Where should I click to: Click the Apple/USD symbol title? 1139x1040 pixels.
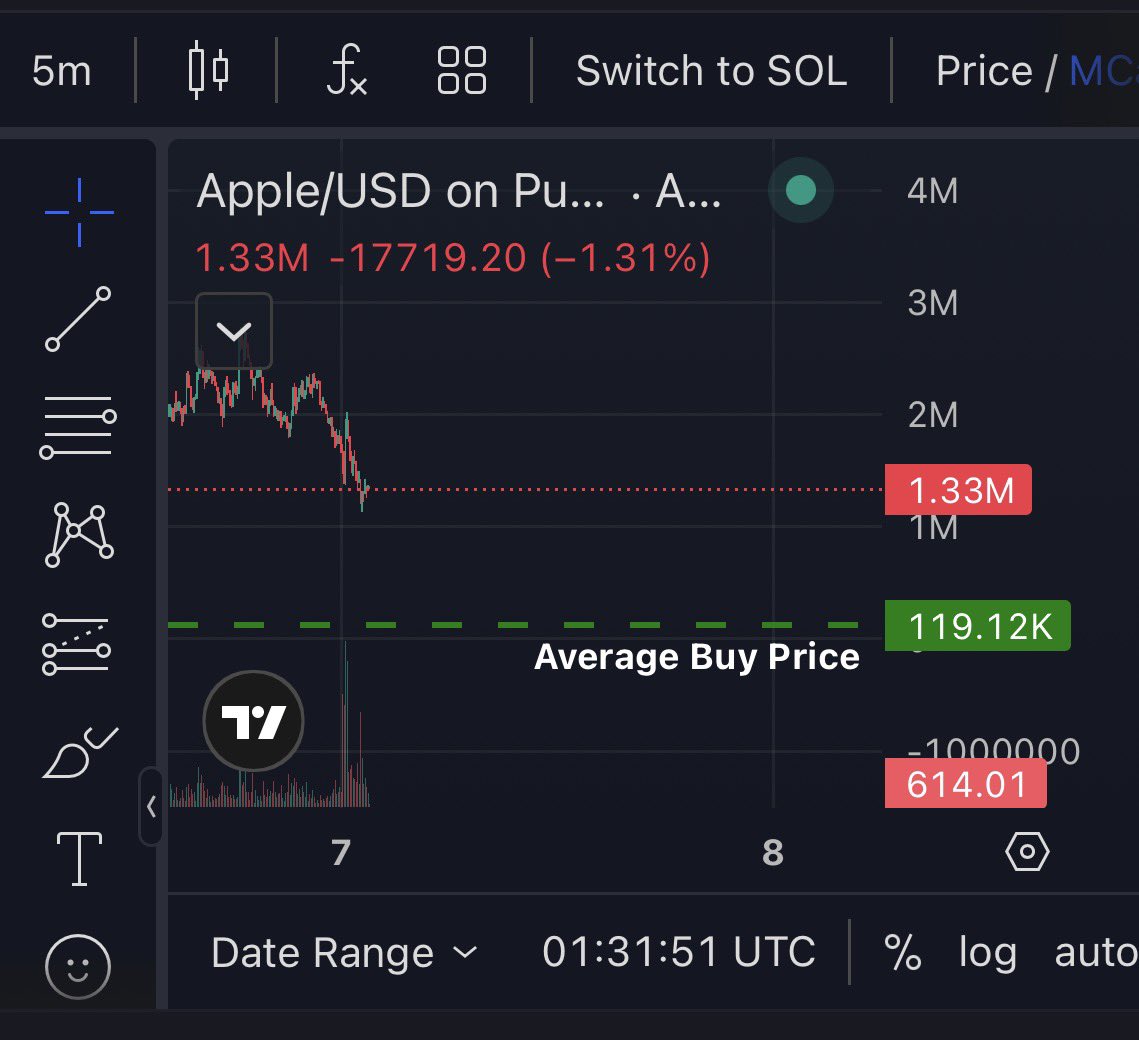[x=400, y=192]
